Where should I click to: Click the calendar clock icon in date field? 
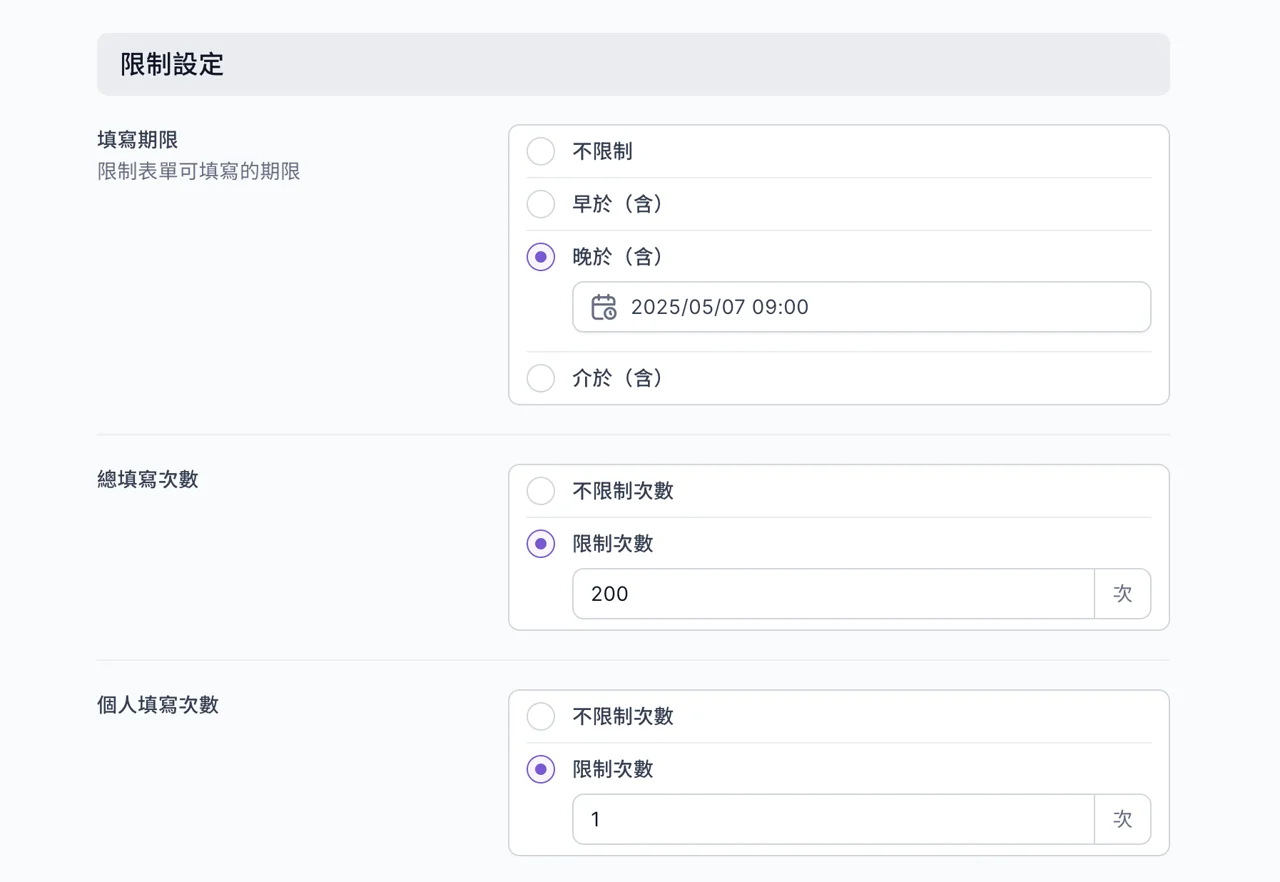click(x=604, y=307)
